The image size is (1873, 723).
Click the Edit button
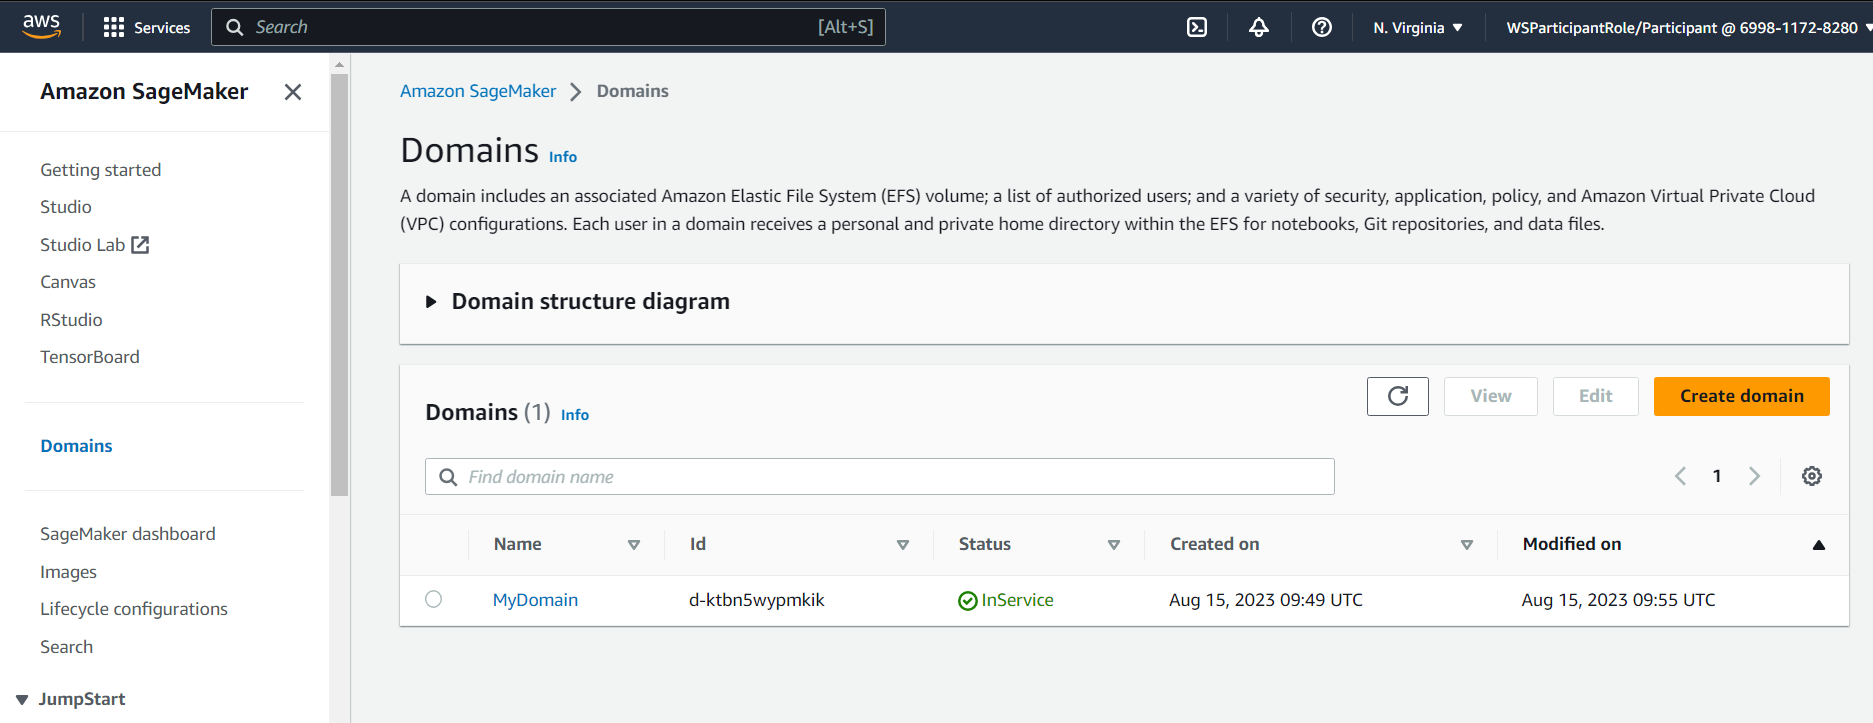1595,396
